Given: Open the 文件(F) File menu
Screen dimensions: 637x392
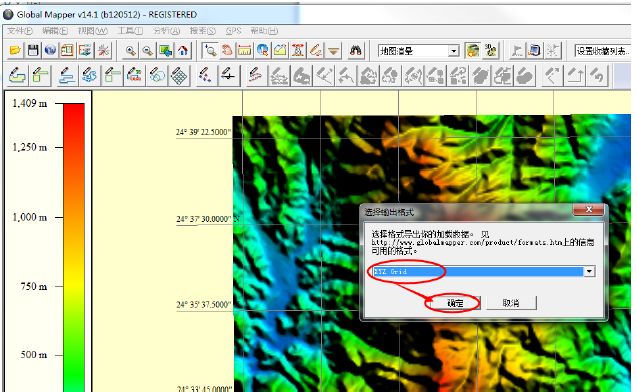Looking at the screenshot, I should pyautogui.click(x=20, y=31).
